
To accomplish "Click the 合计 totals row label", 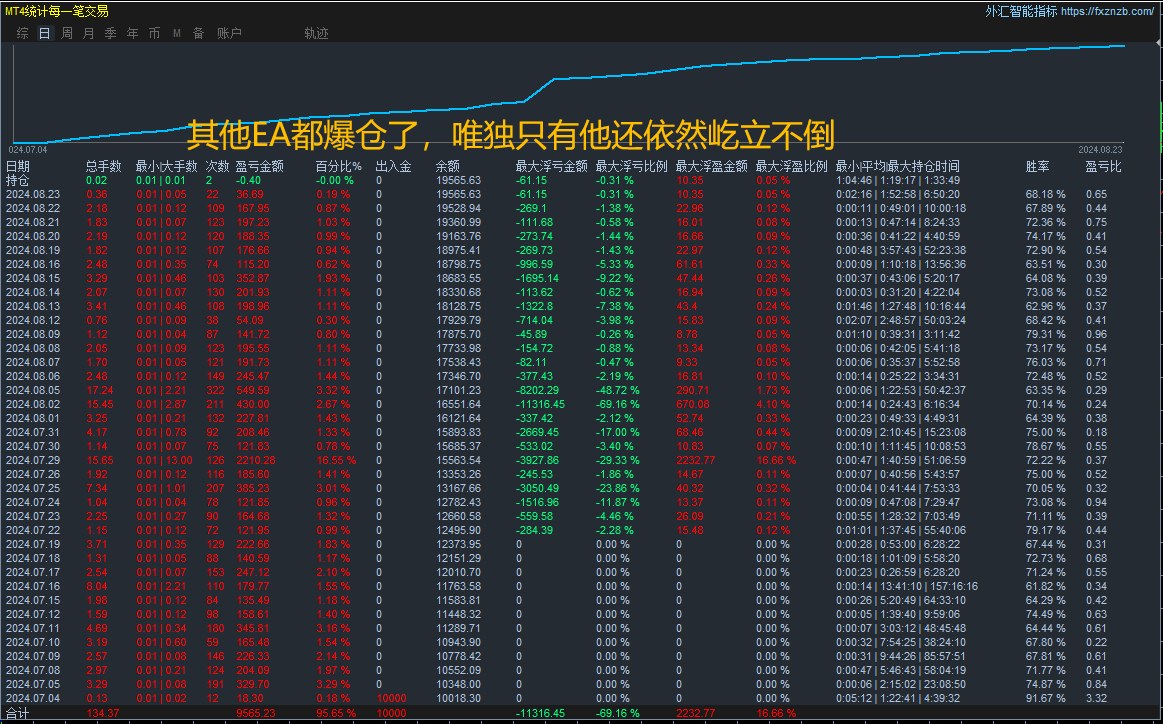I will (18, 714).
